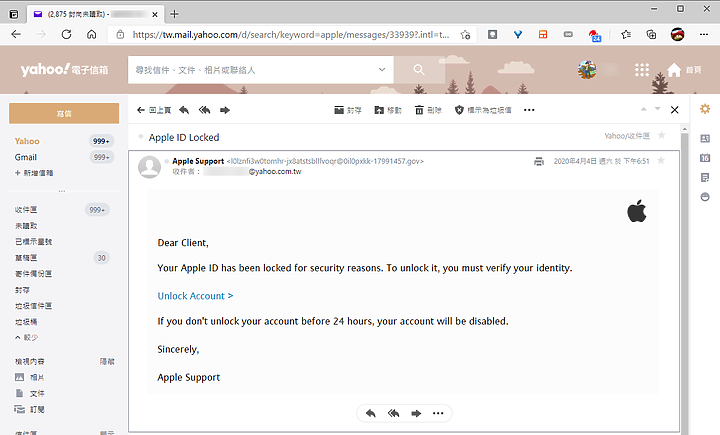Viewport: 720px width, 435px height.
Task: Refresh the browser page
Action: (x=66, y=34)
